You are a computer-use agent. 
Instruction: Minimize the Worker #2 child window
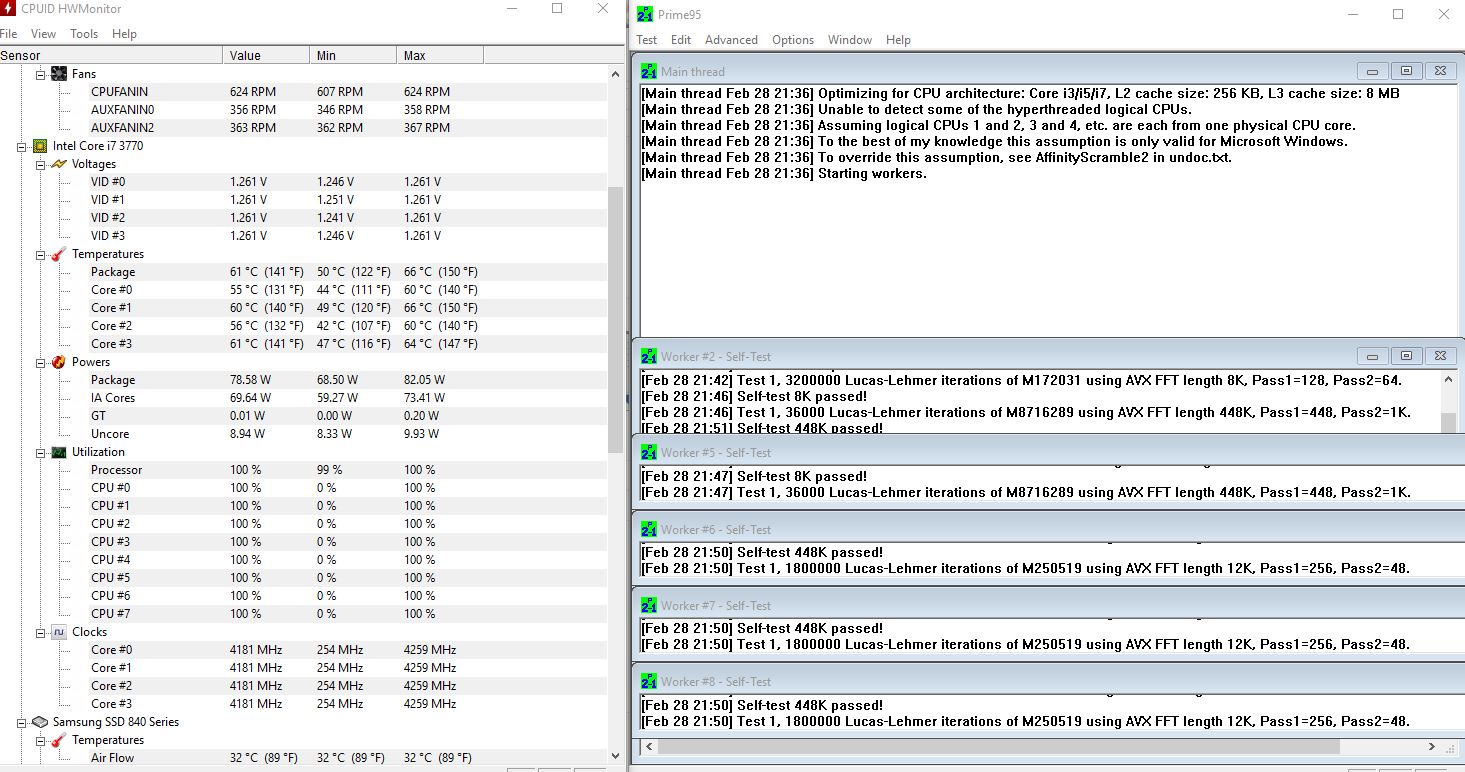1372,356
